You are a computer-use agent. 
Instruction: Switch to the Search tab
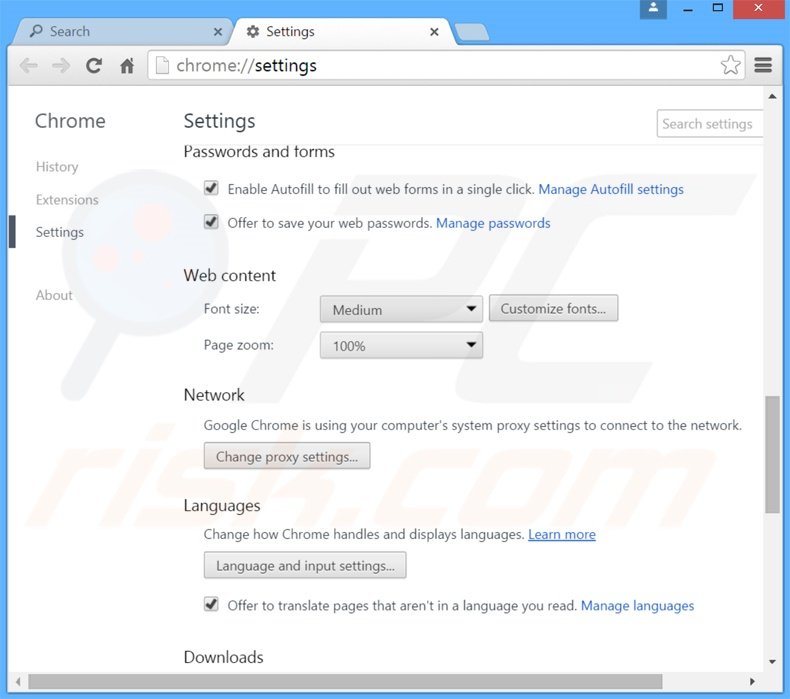pyautogui.click(x=121, y=32)
